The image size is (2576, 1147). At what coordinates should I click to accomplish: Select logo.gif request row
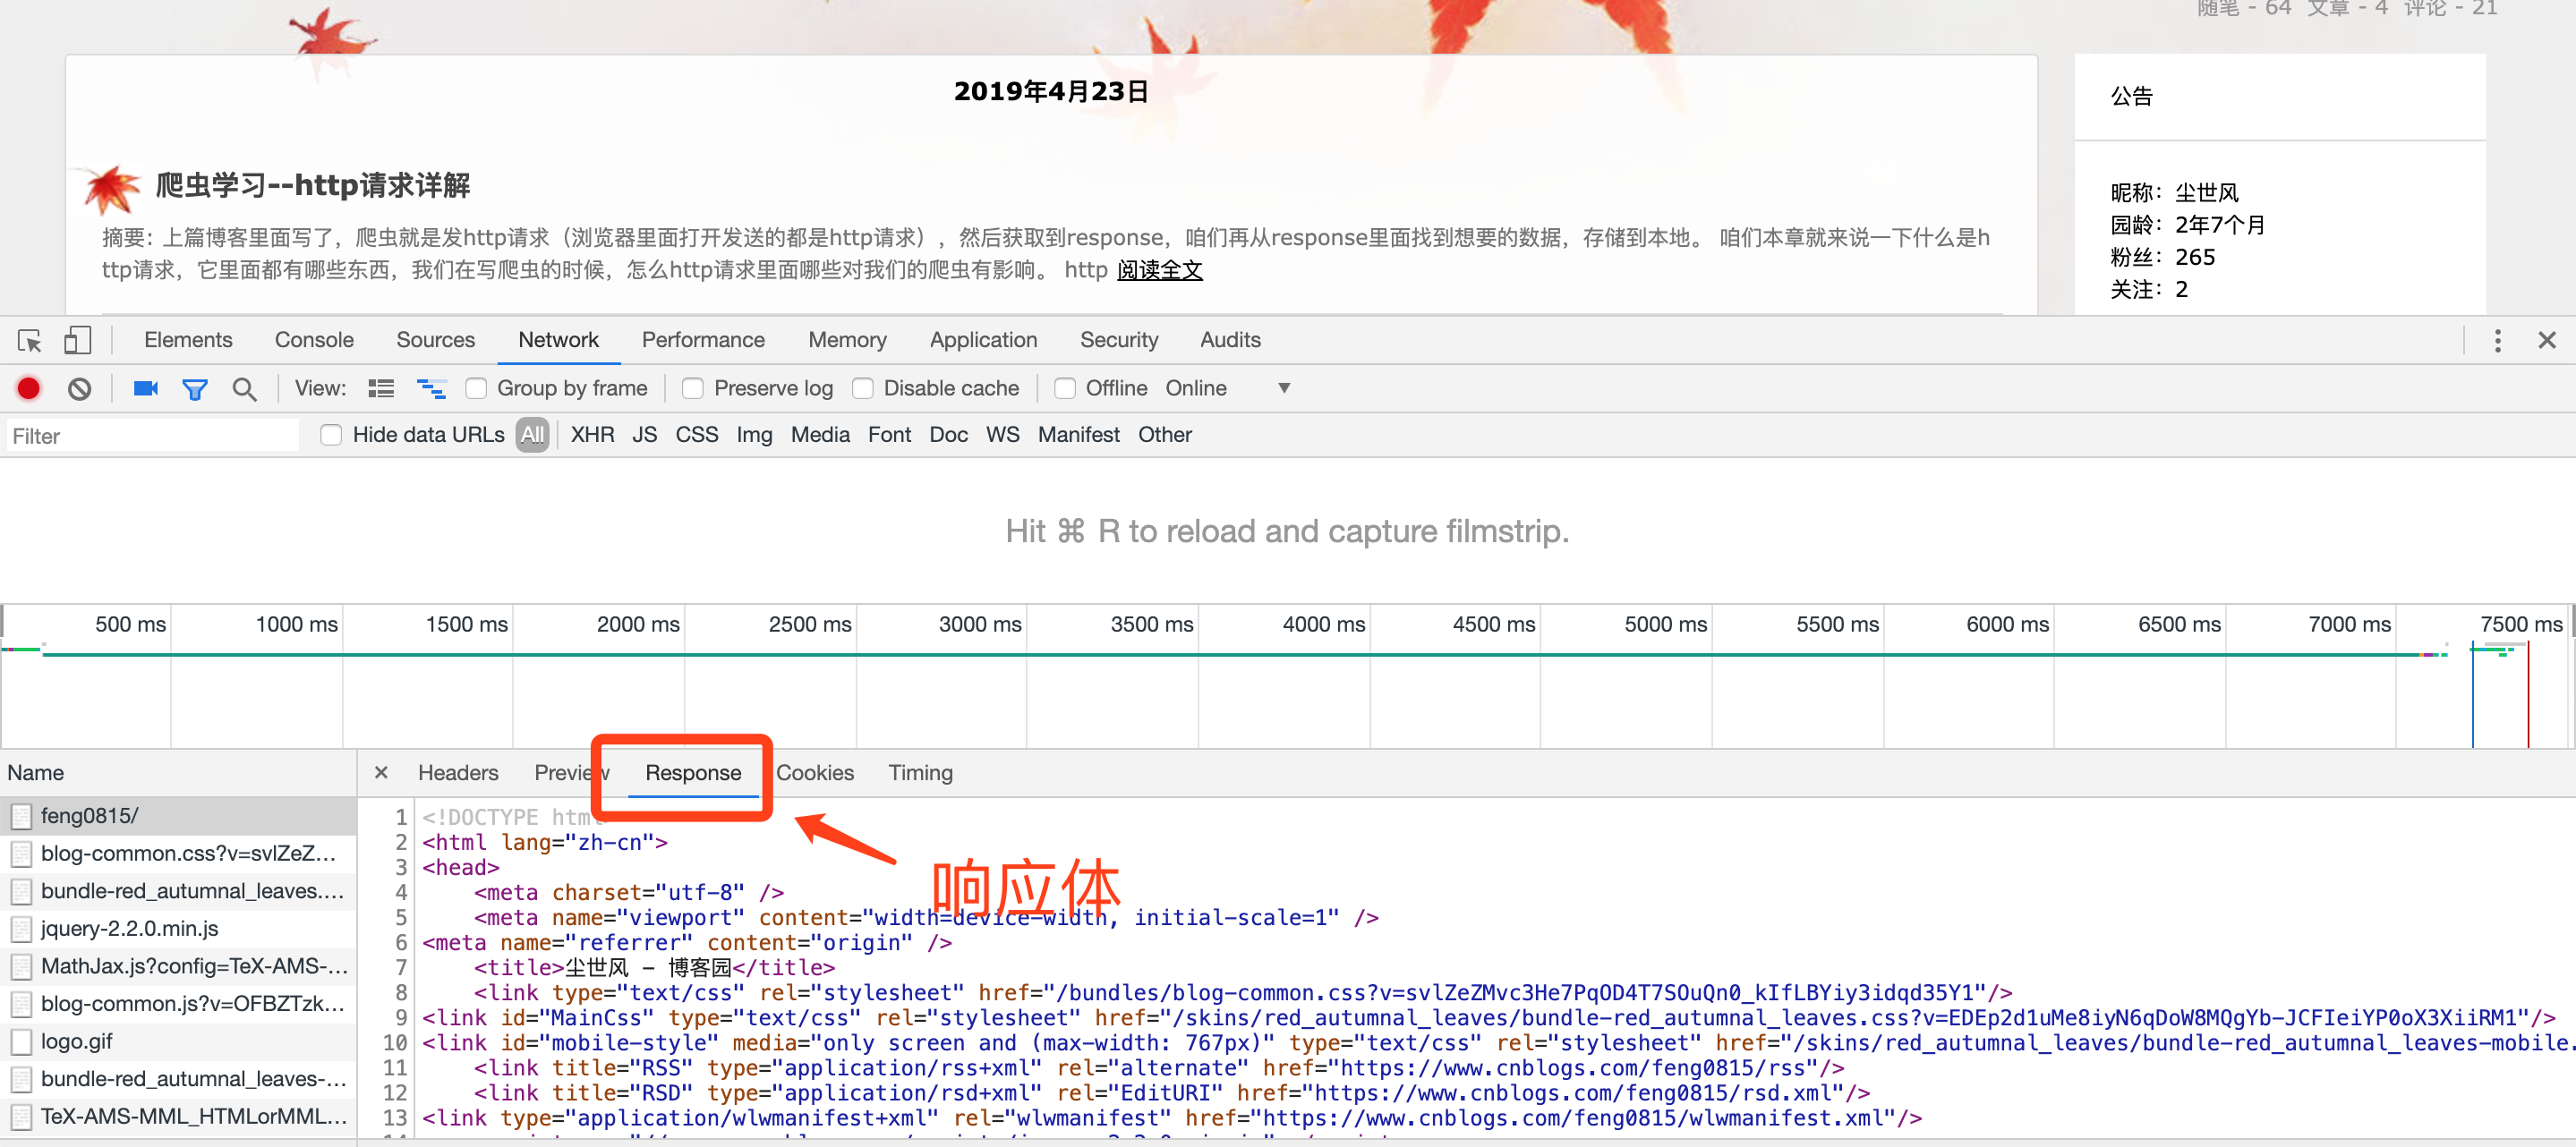(x=178, y=1042)
